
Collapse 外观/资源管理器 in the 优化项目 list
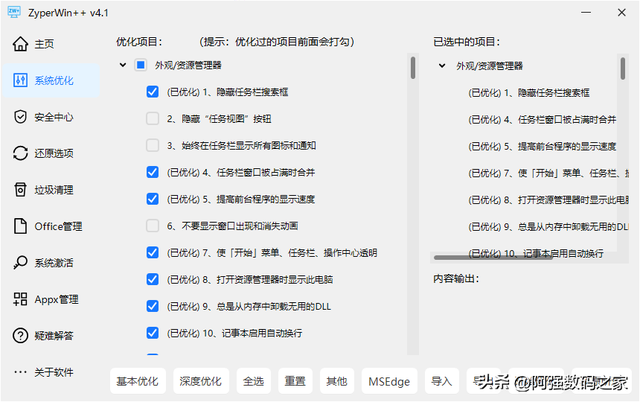pos(122,65)
